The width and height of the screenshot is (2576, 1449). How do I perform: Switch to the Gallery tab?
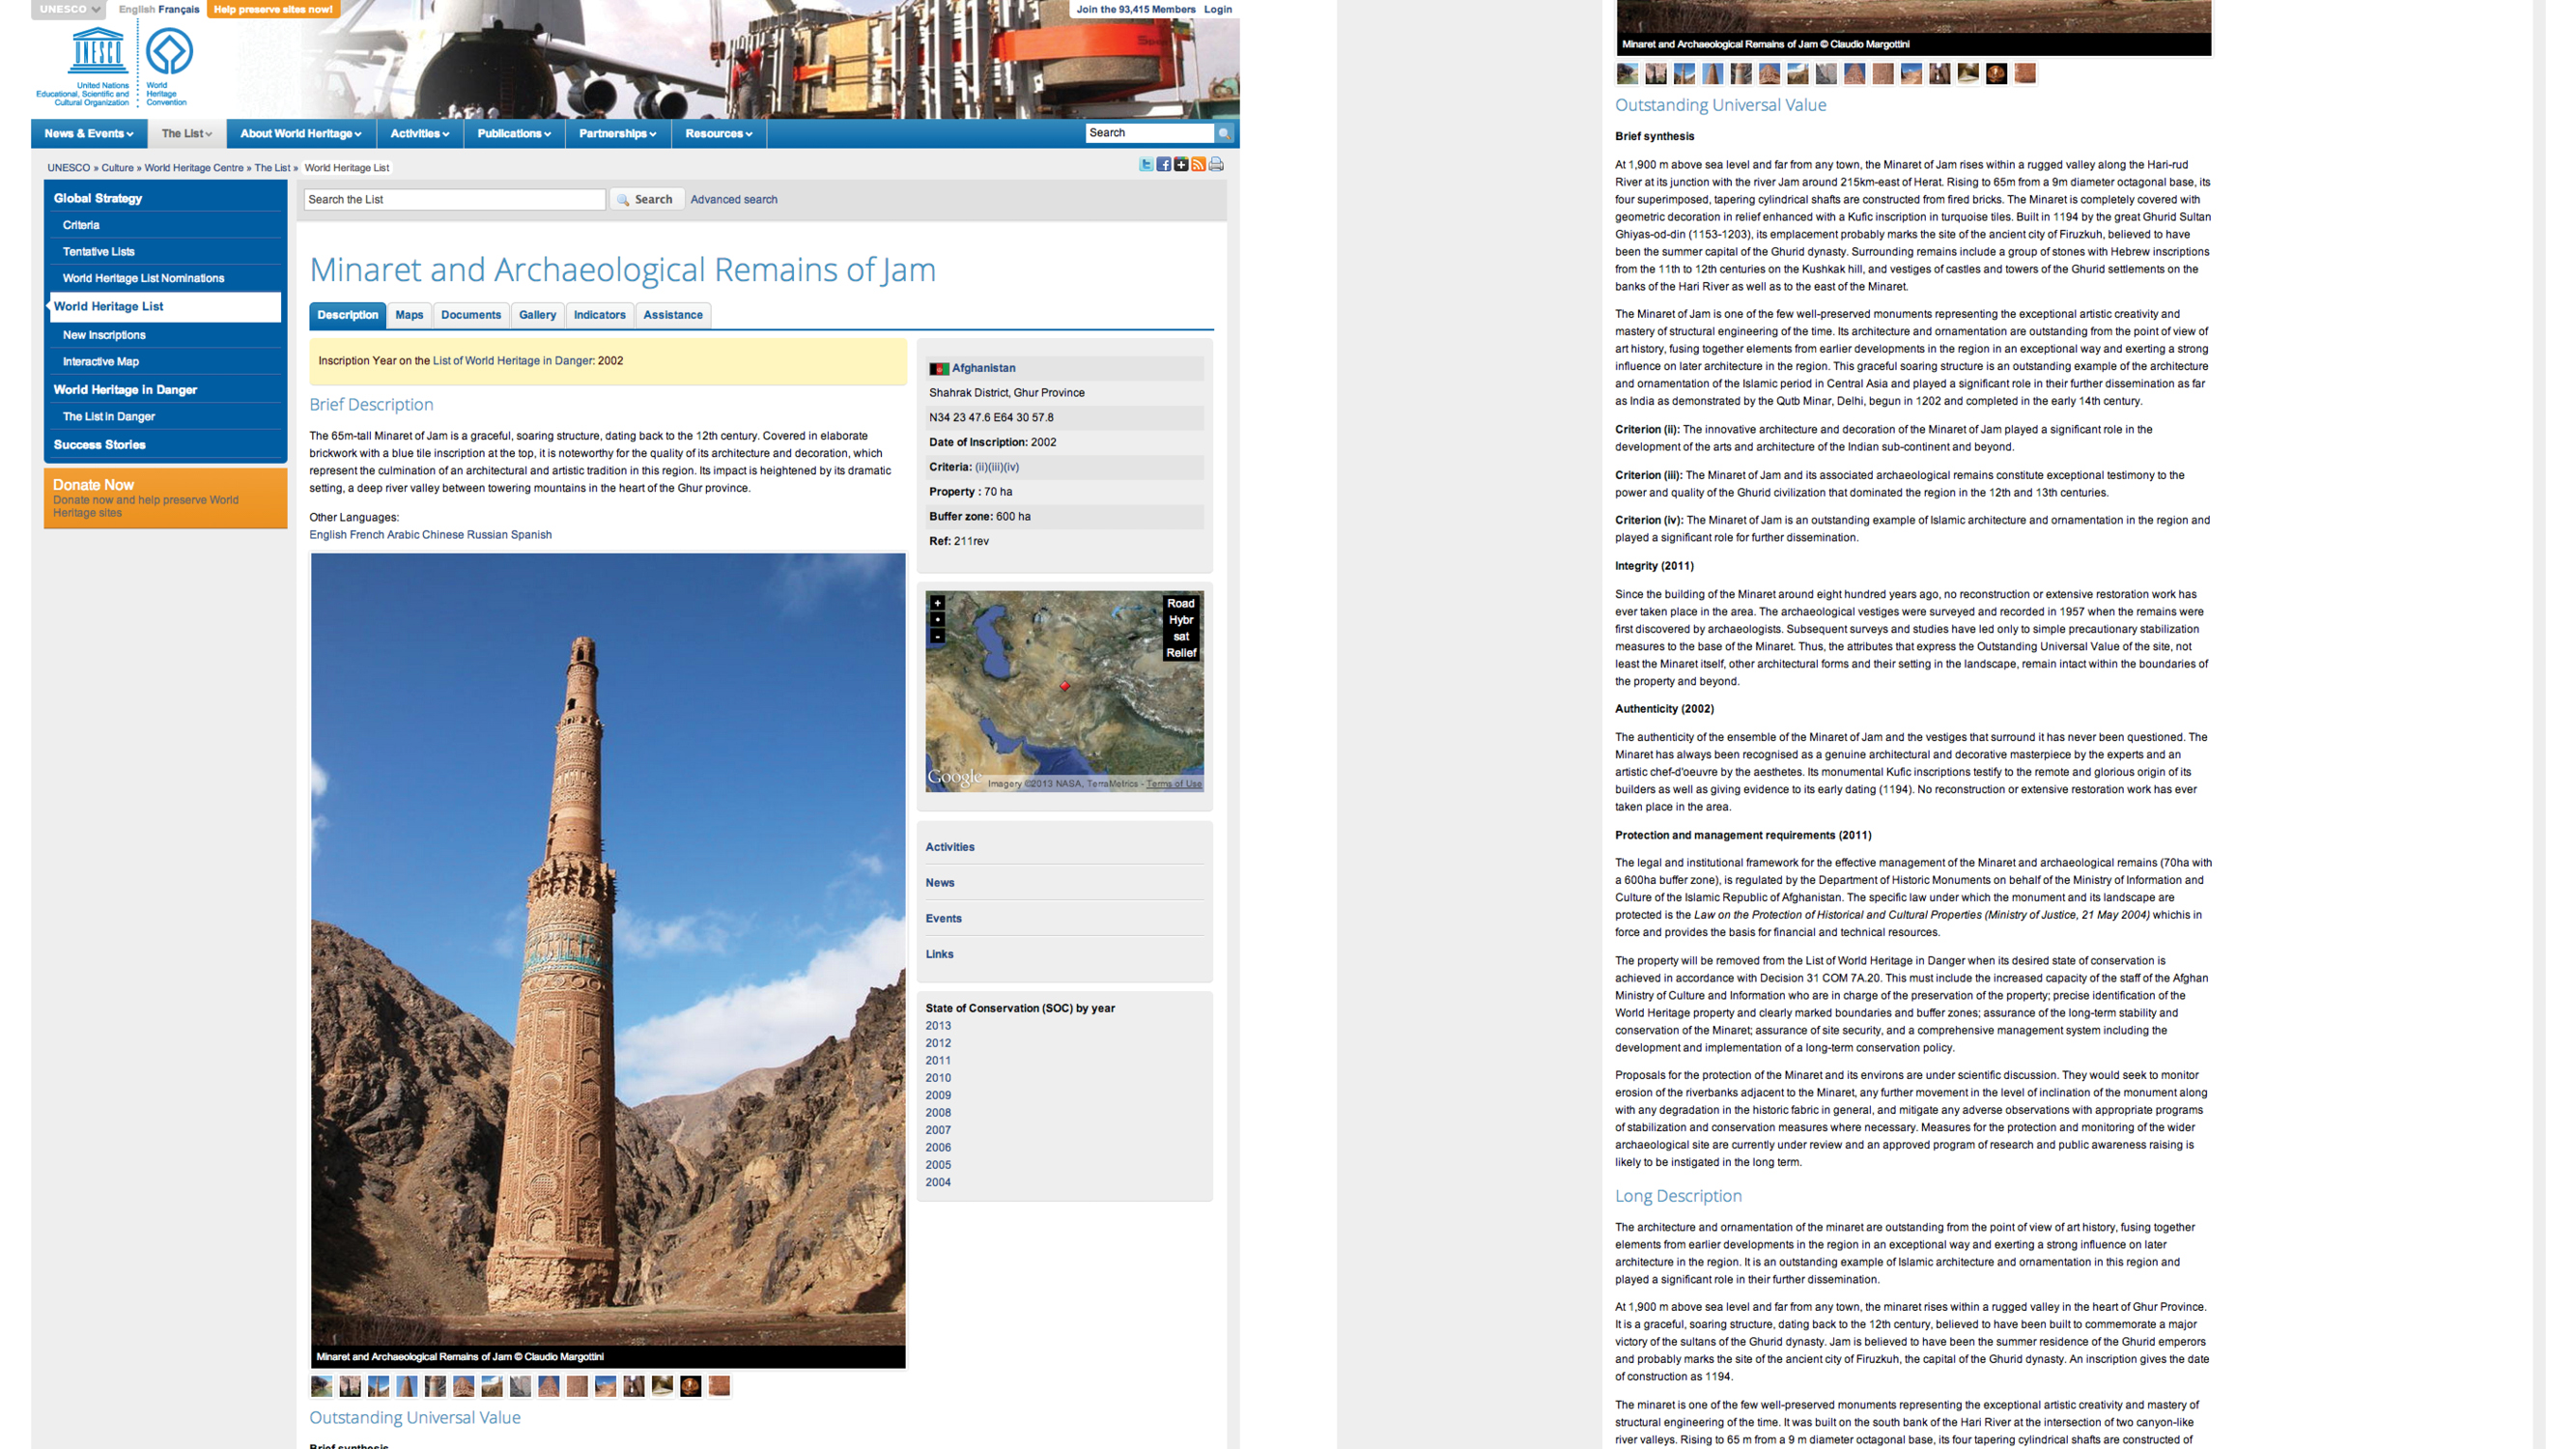(x=537, y=315)
